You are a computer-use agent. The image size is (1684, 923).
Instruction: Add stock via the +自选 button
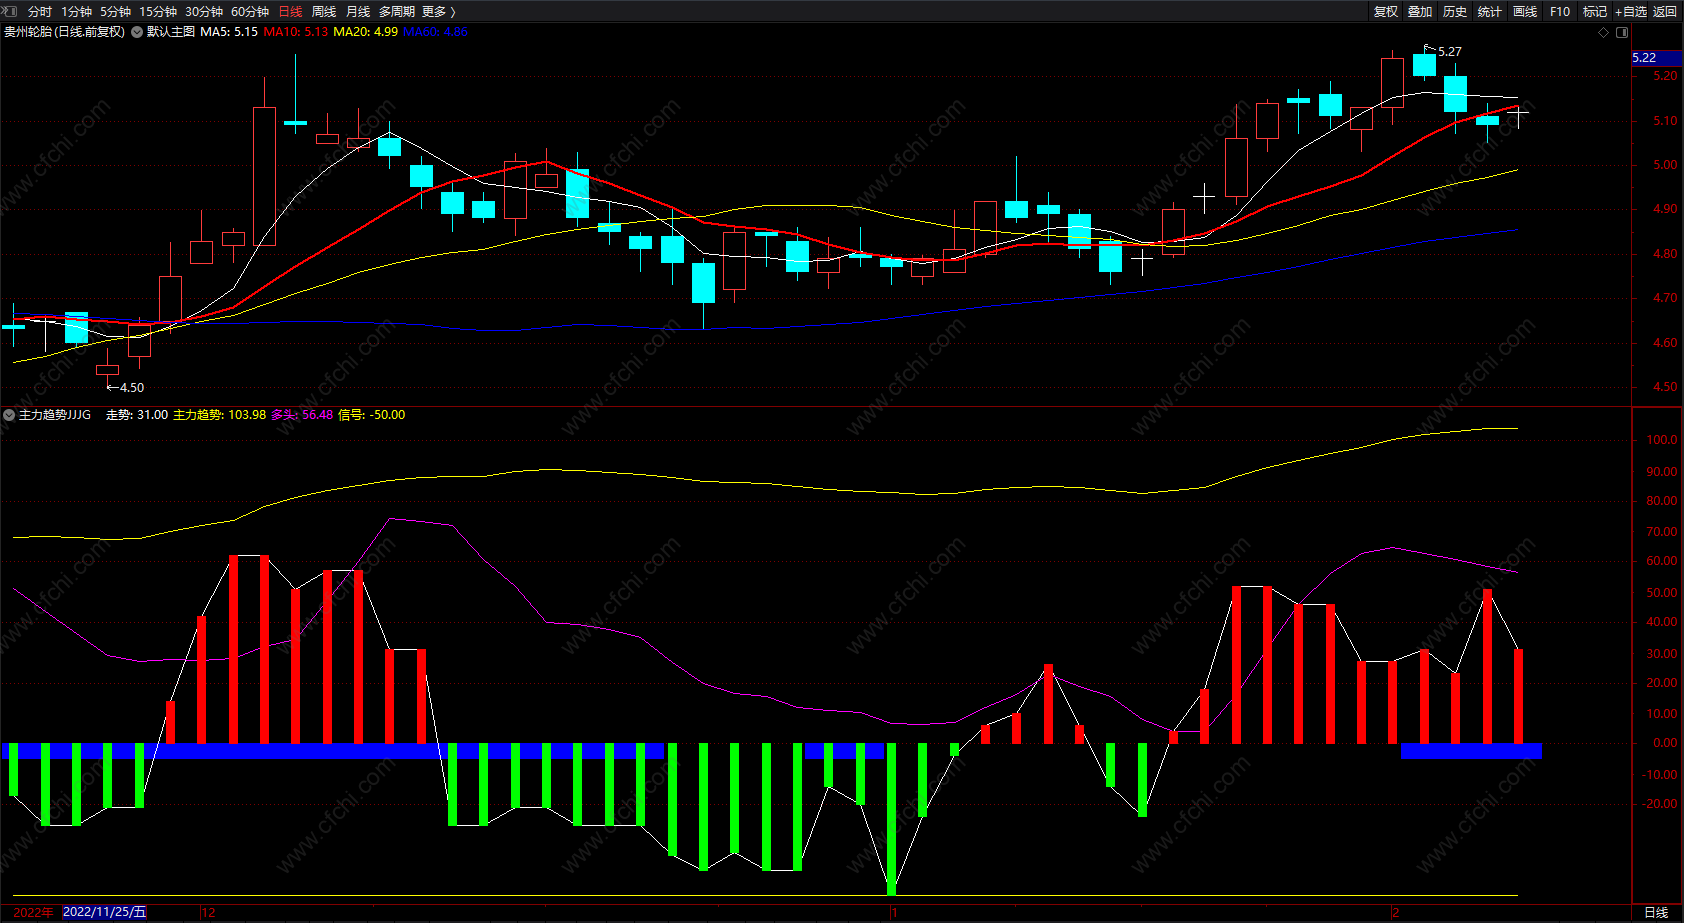1631,12
